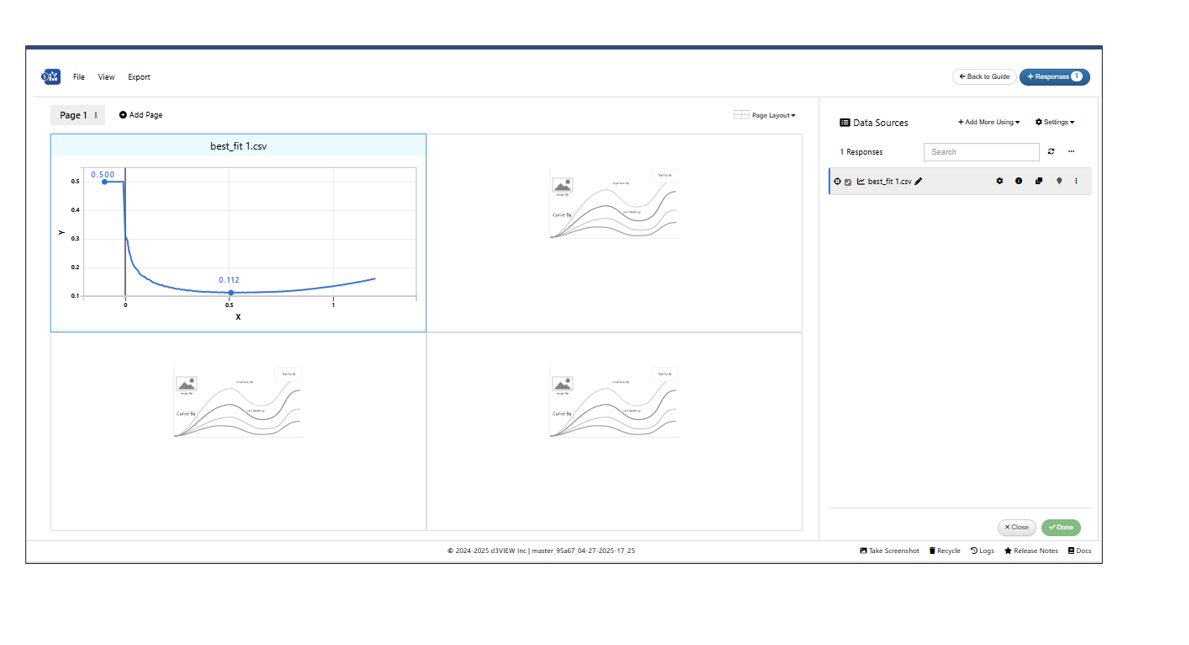Refresh the responses list

(1051, 152)
